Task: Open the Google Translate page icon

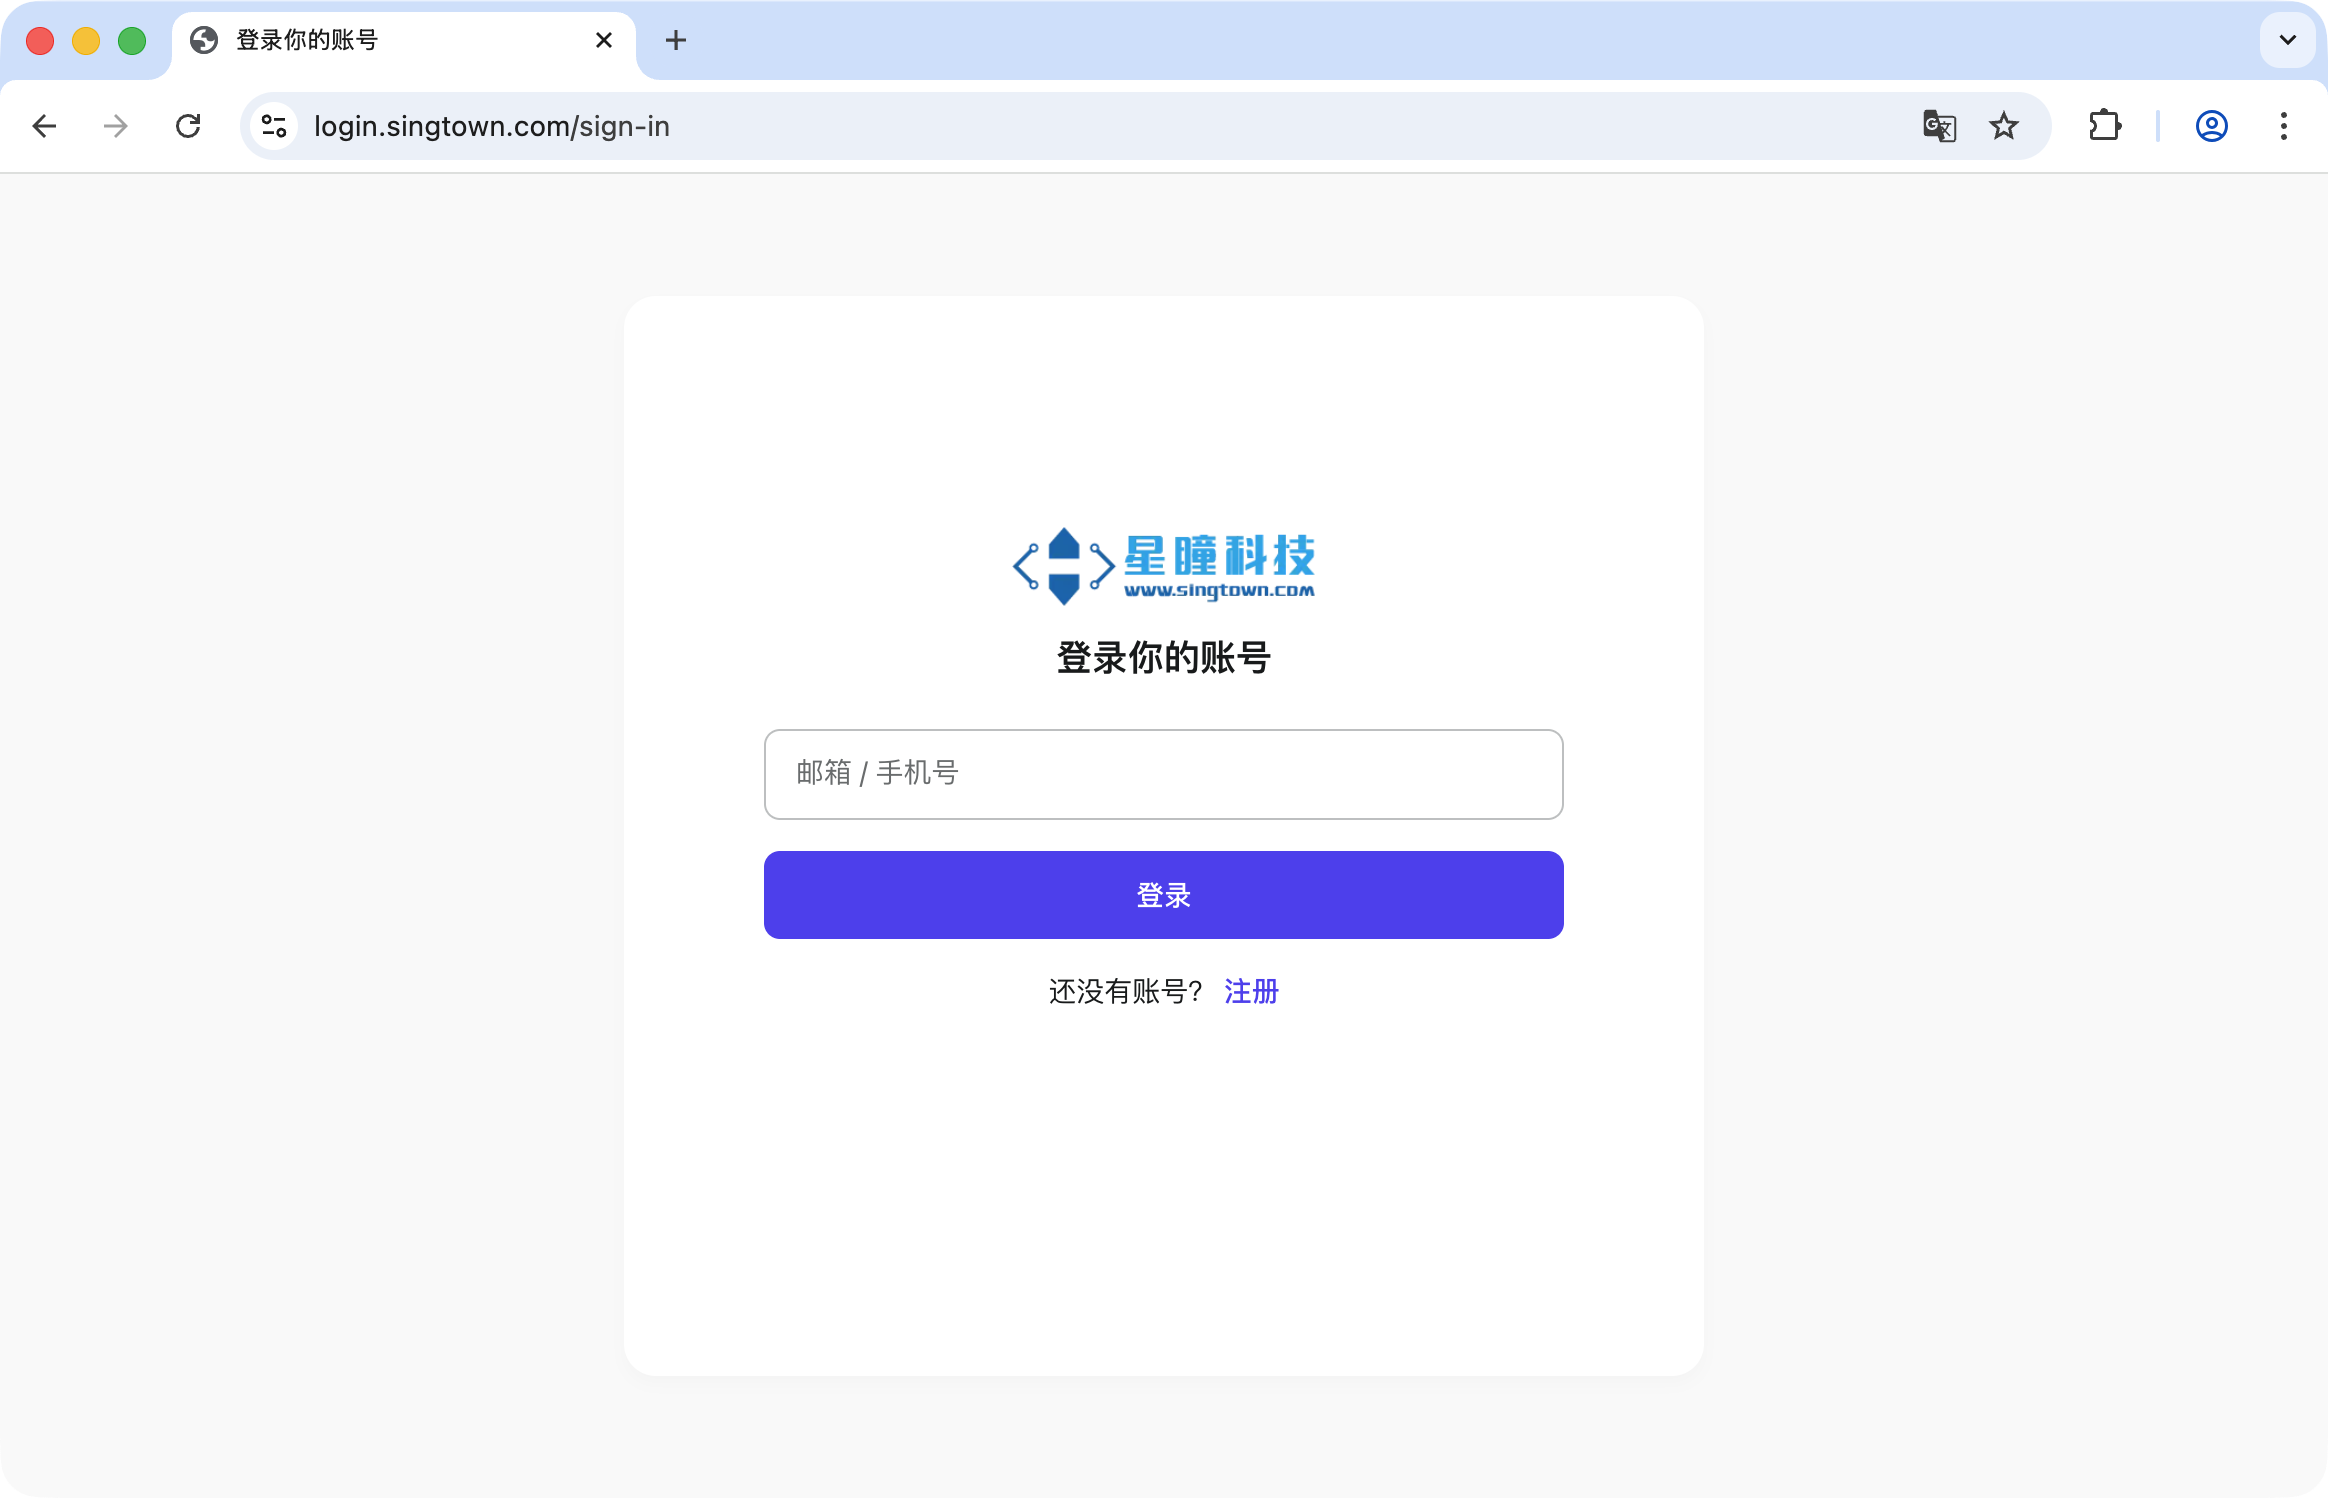Action: (x=1939, y=126)
